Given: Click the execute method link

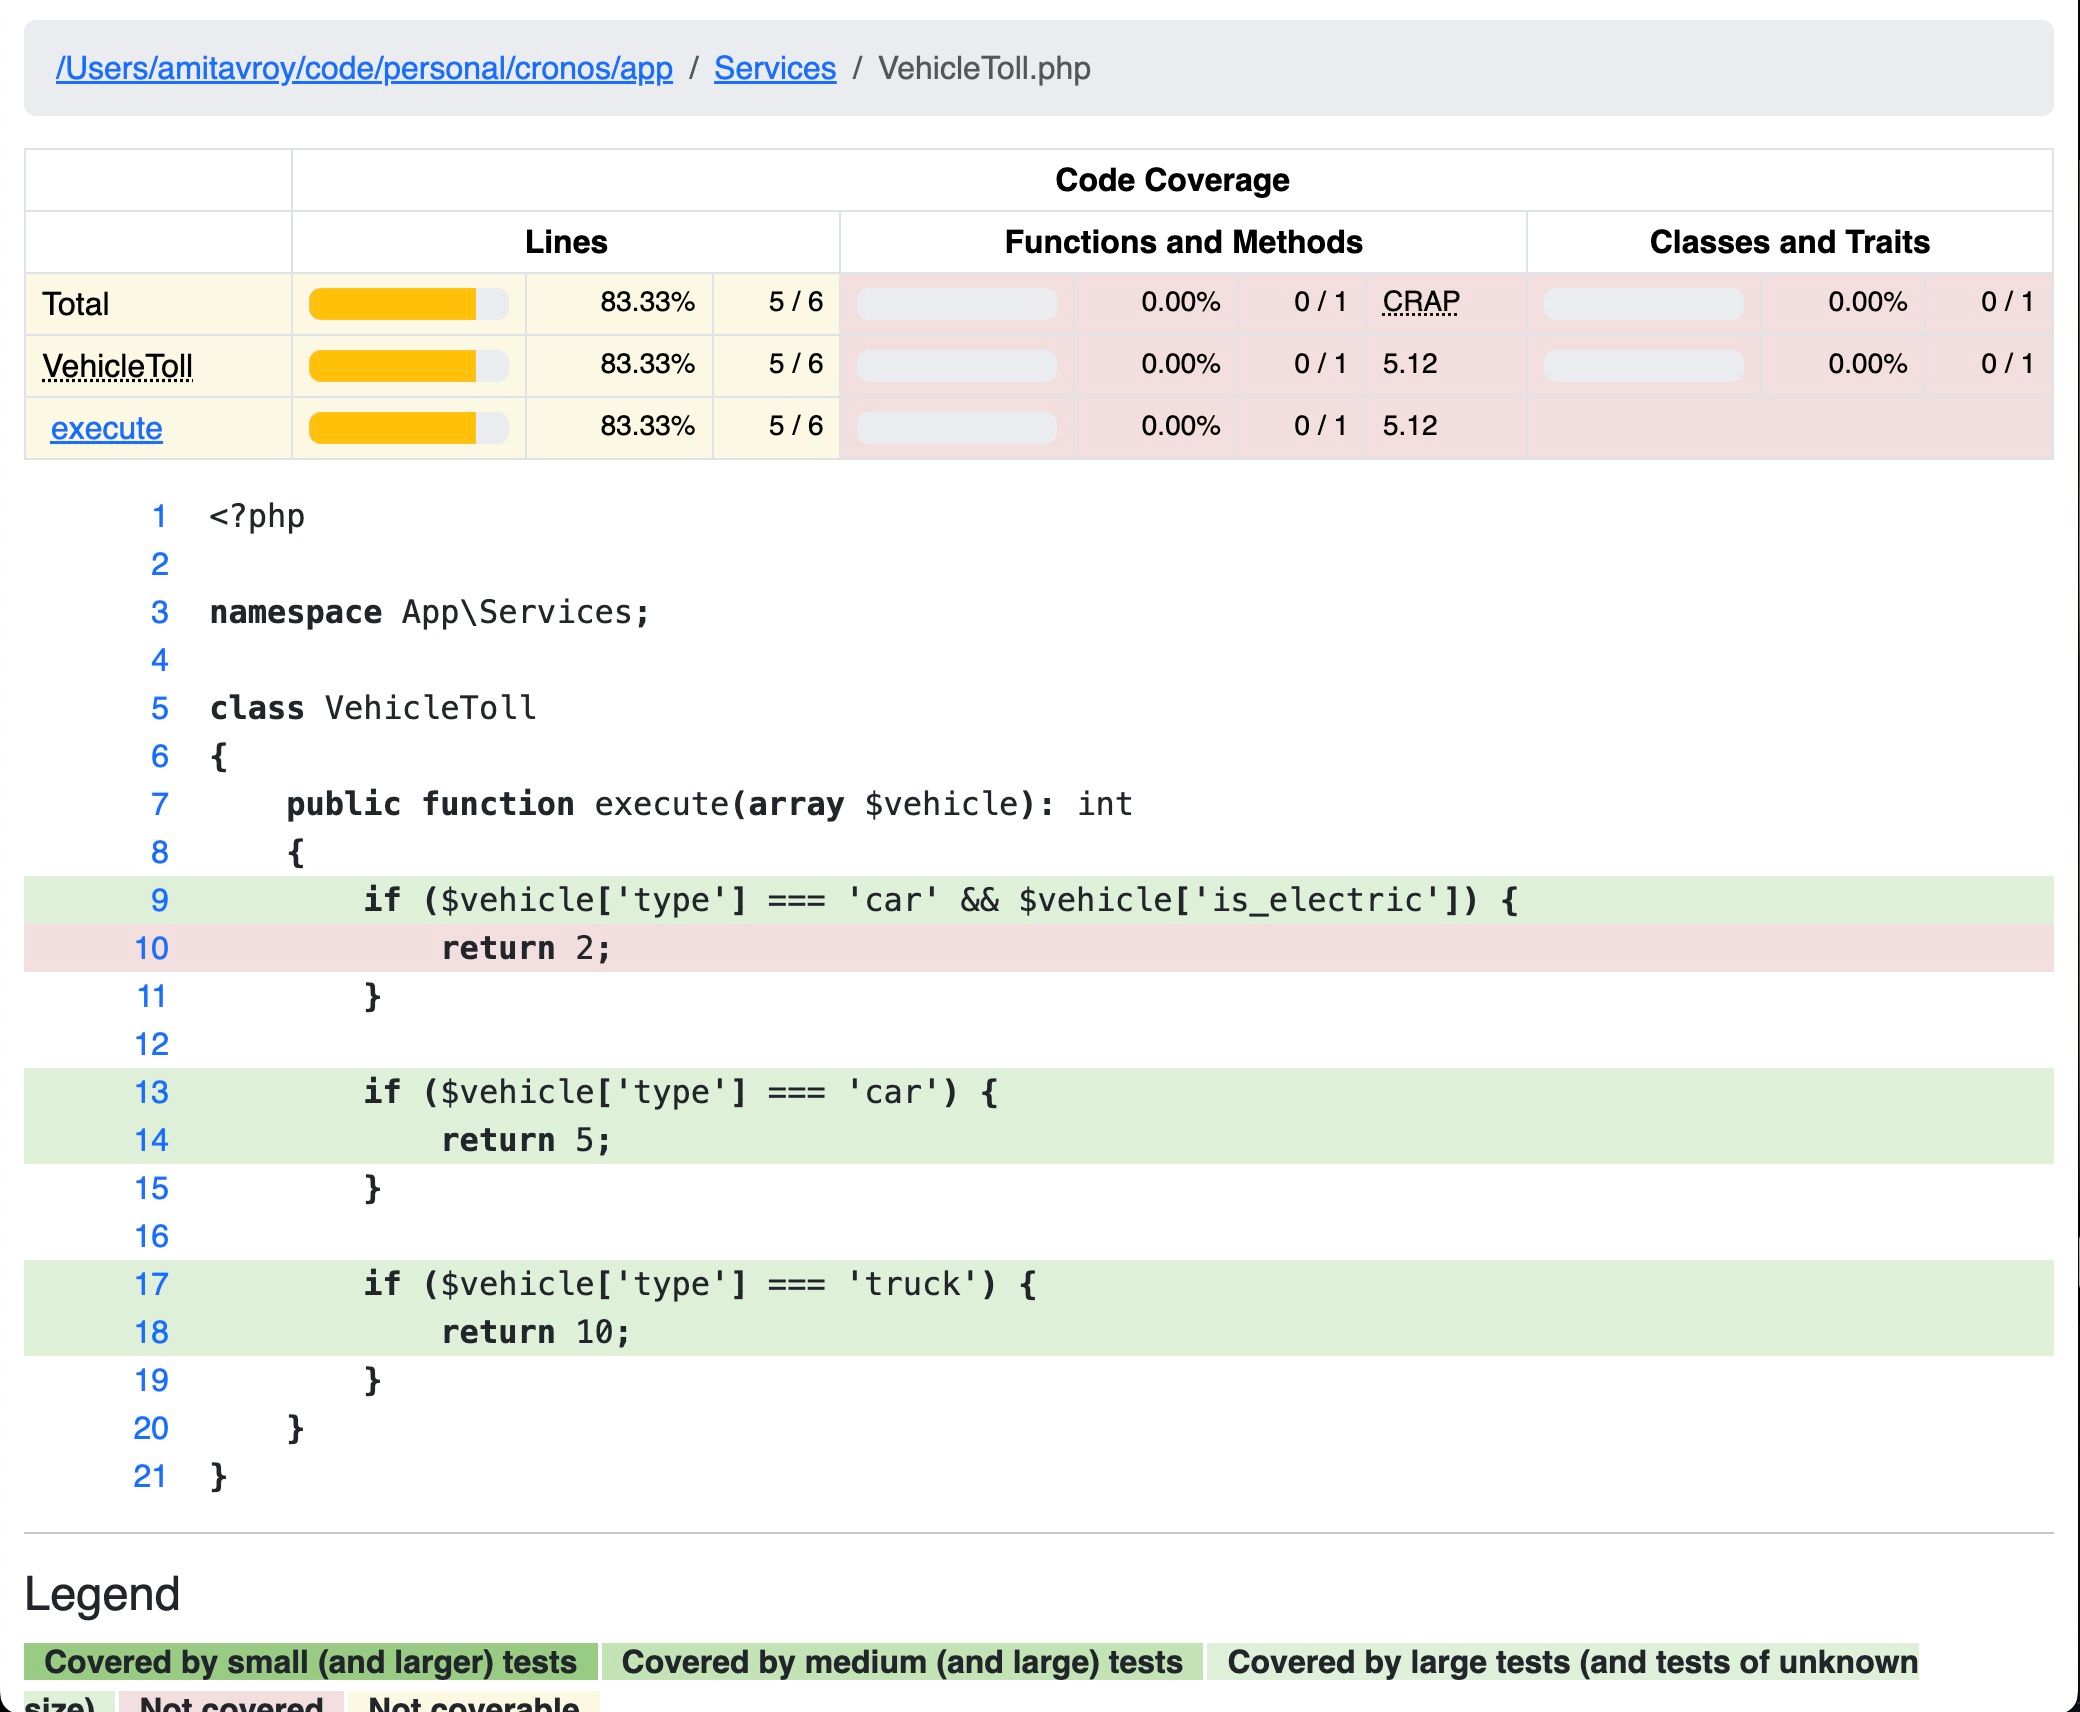Looking at the screenshot, I should click(x=106, y=428).
